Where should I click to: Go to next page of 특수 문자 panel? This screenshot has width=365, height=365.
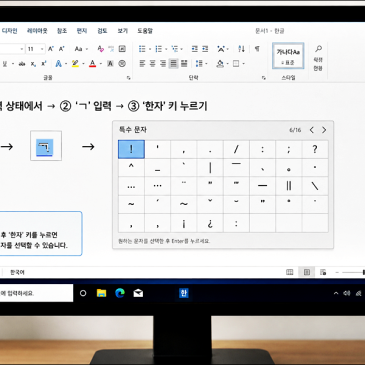pyautogui.click(x=324, y=130)
